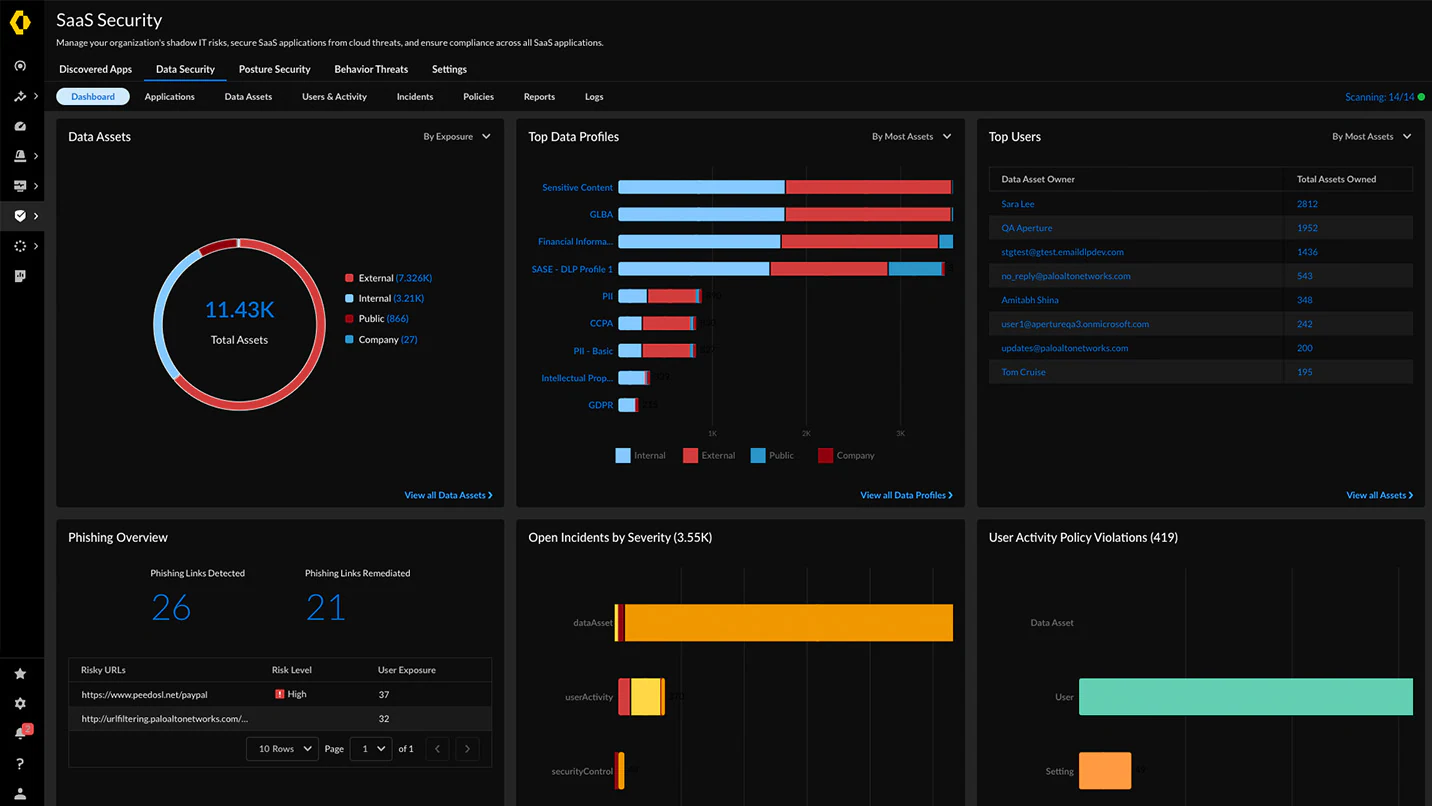Screen dimensions: 1432x806
Task: Open the By Most Assets dropdown for Top Users
Action: (x=1371, y=136)
